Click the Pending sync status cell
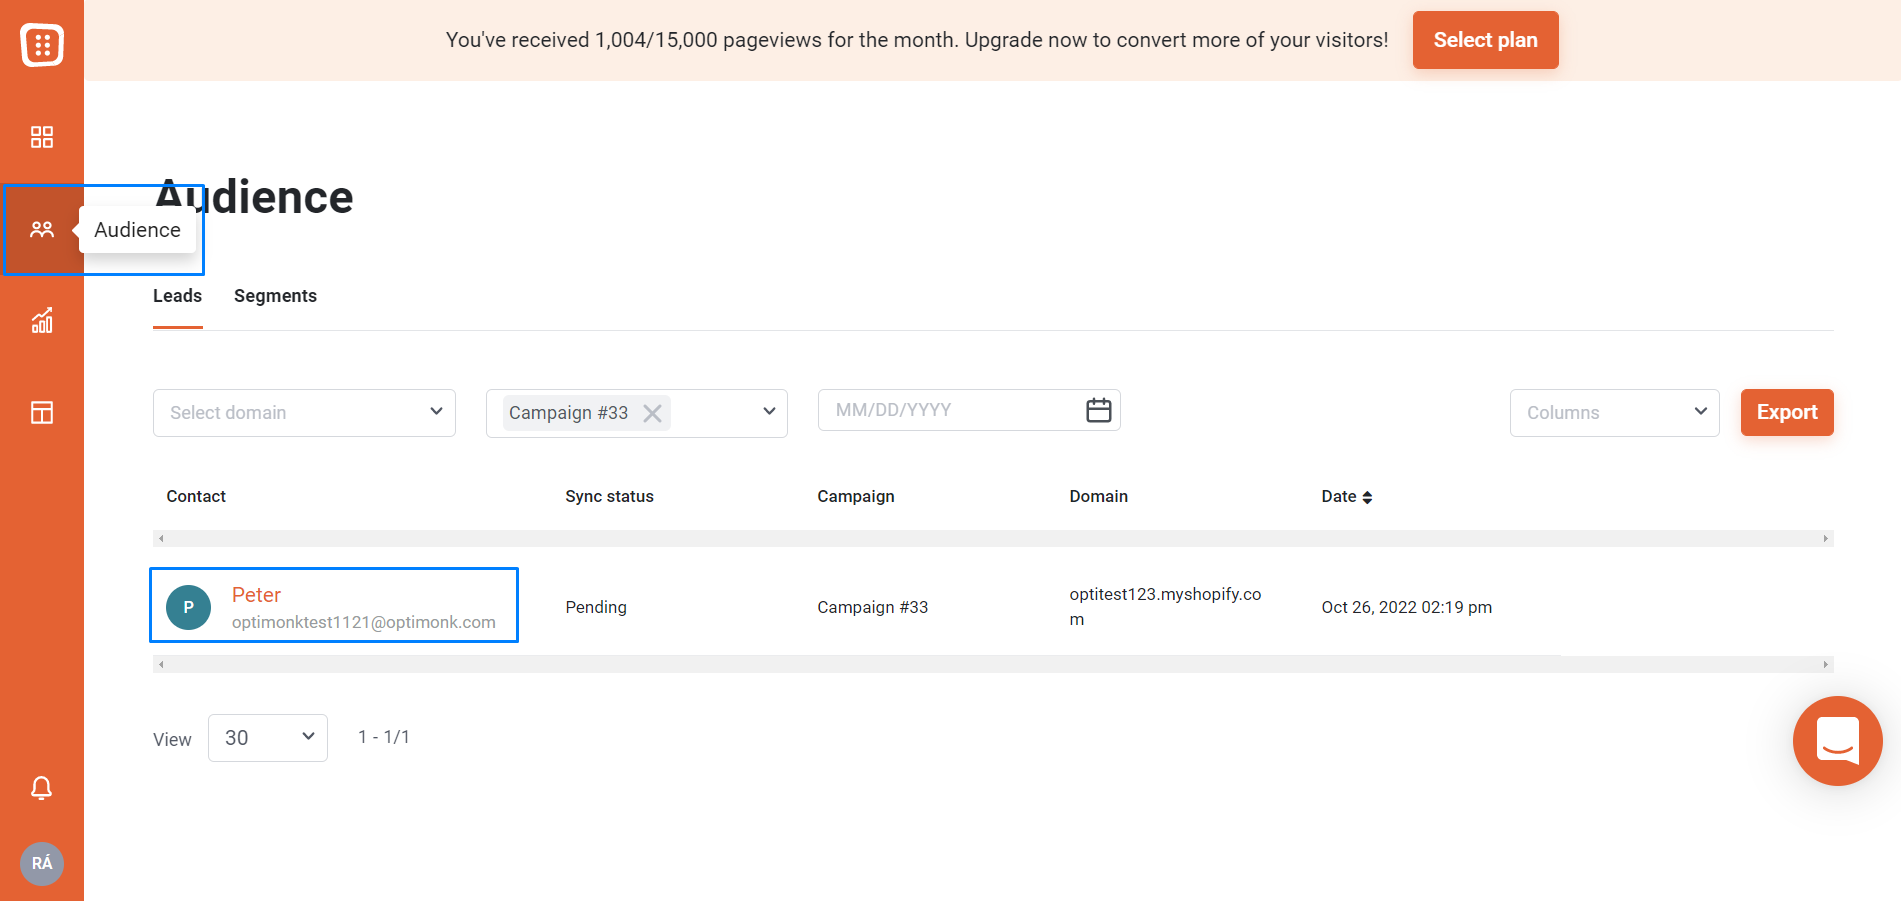 (596, 607)
